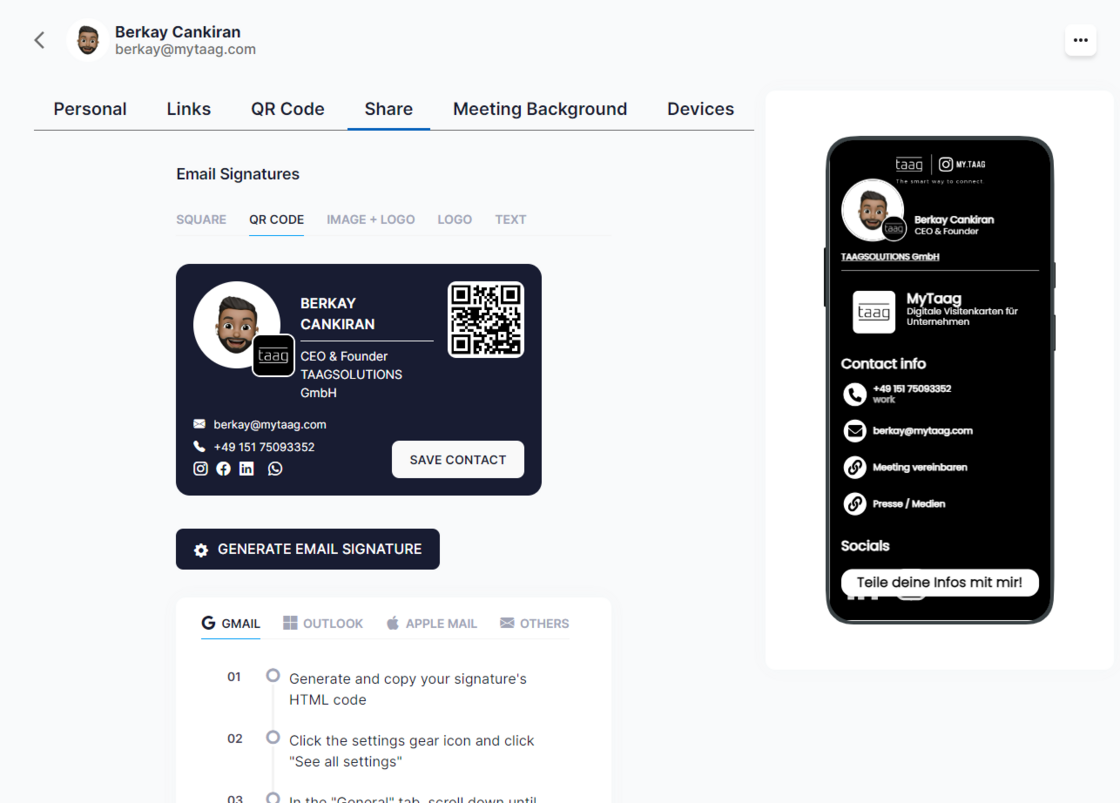Screen dimensions: 1120x803
Task: Select the SQUARE signature style
Action: click(201, 219)
